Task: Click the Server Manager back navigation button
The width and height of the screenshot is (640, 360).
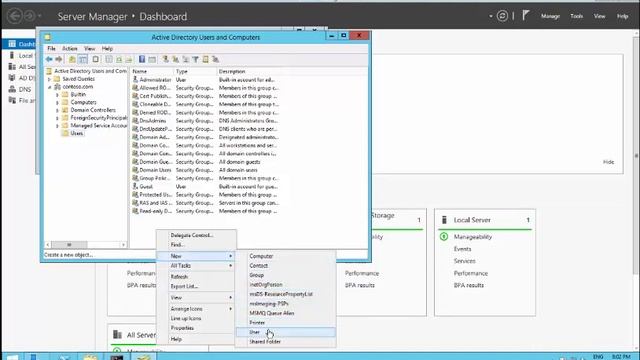Action: [x=15, y=16]
